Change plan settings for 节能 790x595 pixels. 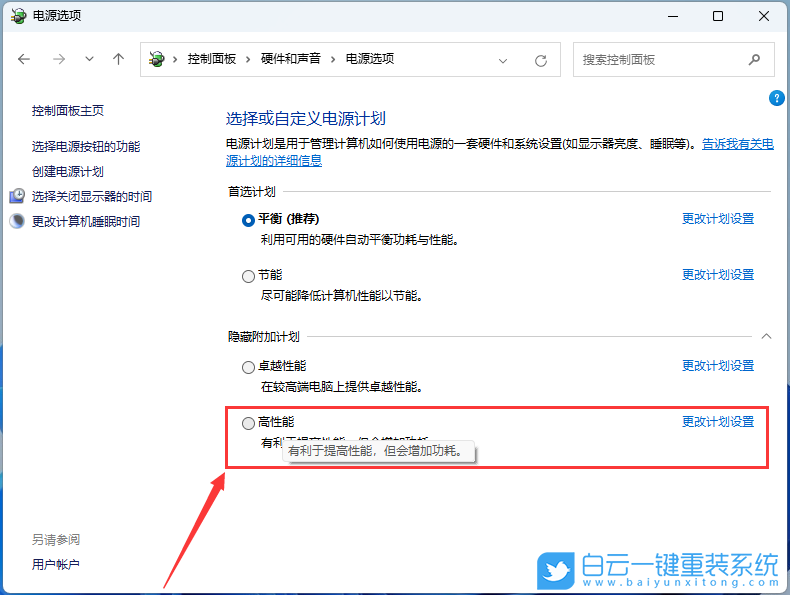click(x=718, y=275)
